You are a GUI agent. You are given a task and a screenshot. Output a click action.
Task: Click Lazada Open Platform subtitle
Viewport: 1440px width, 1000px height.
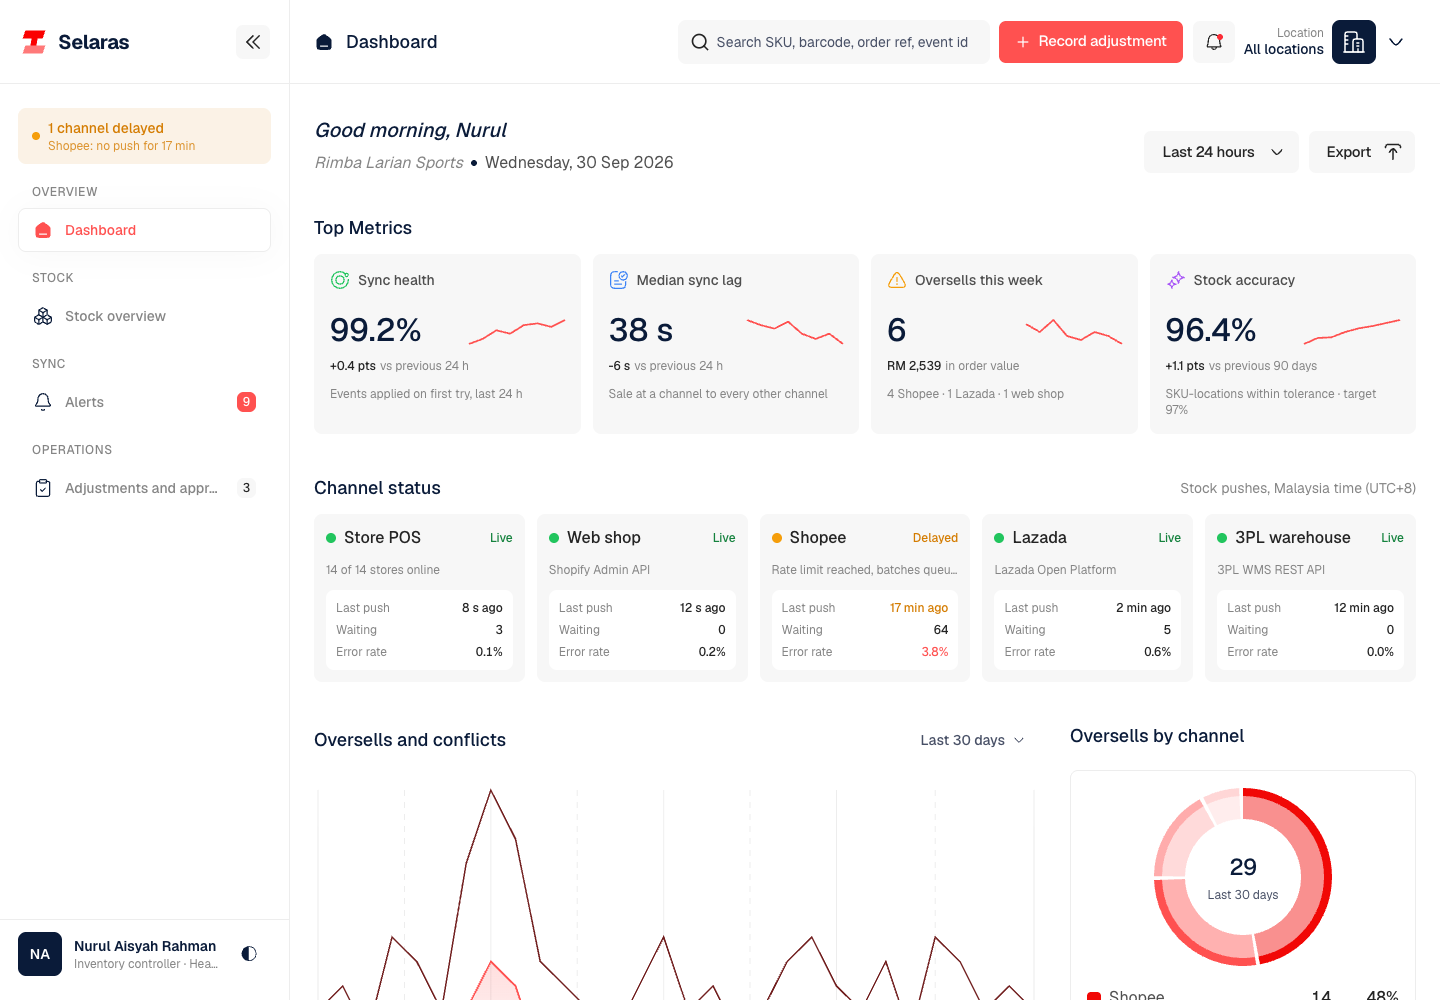(x=1055, y=570)
